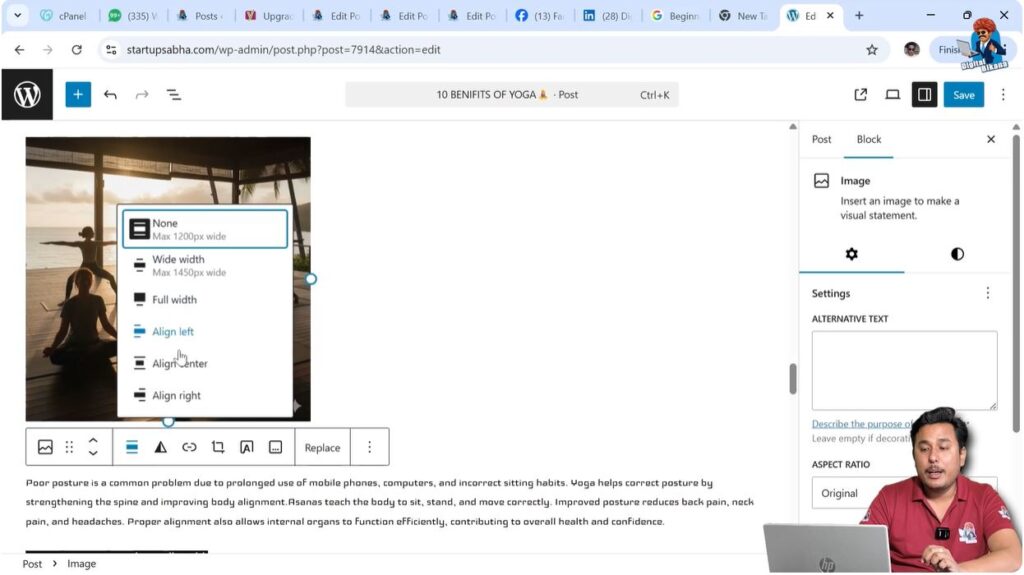Open the device preview icon
Image resolution: width=1024 pixels, height=575 pixels.
click(893, 95)
